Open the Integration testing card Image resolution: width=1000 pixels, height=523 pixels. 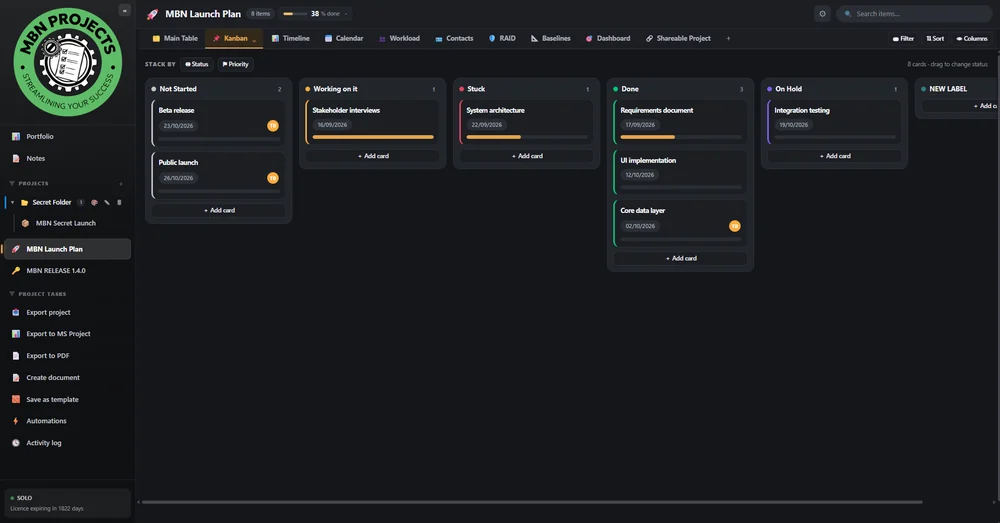(x=834, y=122)
